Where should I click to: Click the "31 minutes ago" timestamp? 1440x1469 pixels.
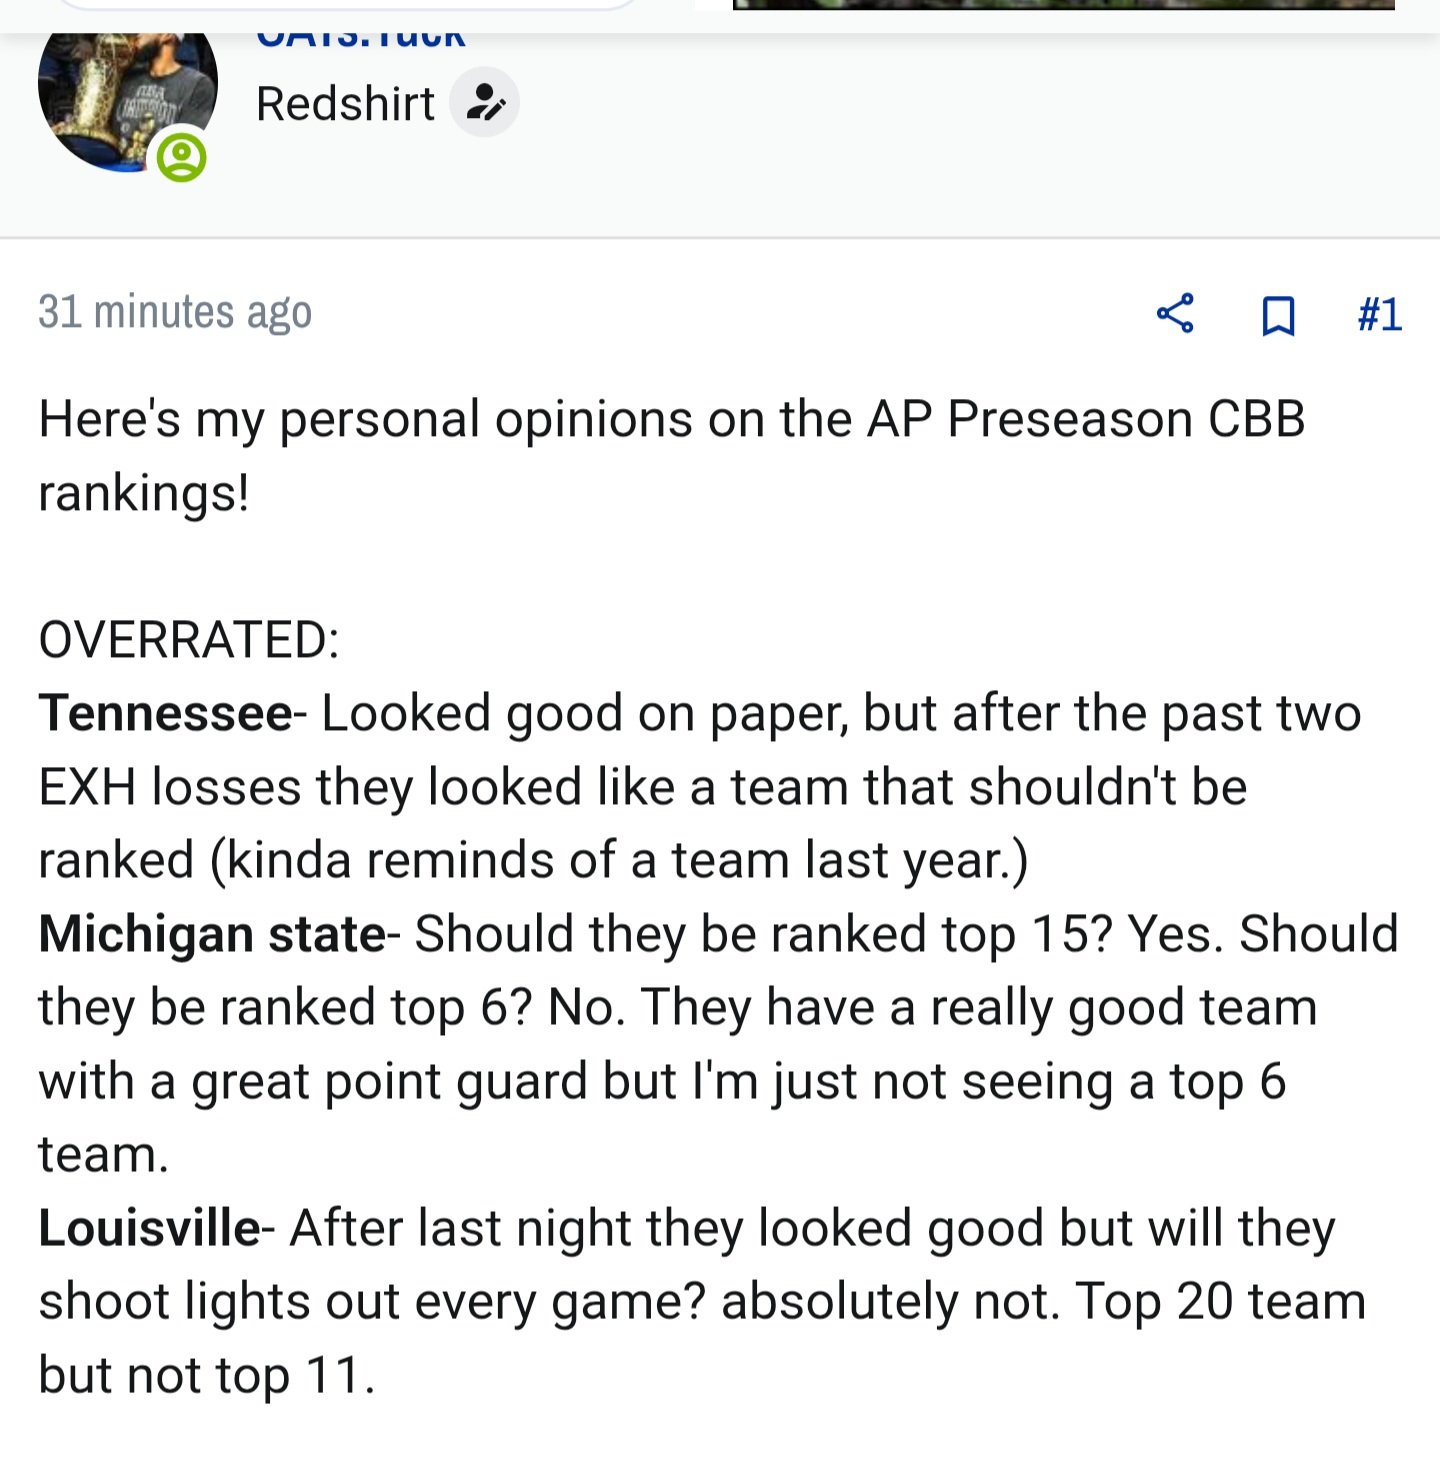(175, 312)
